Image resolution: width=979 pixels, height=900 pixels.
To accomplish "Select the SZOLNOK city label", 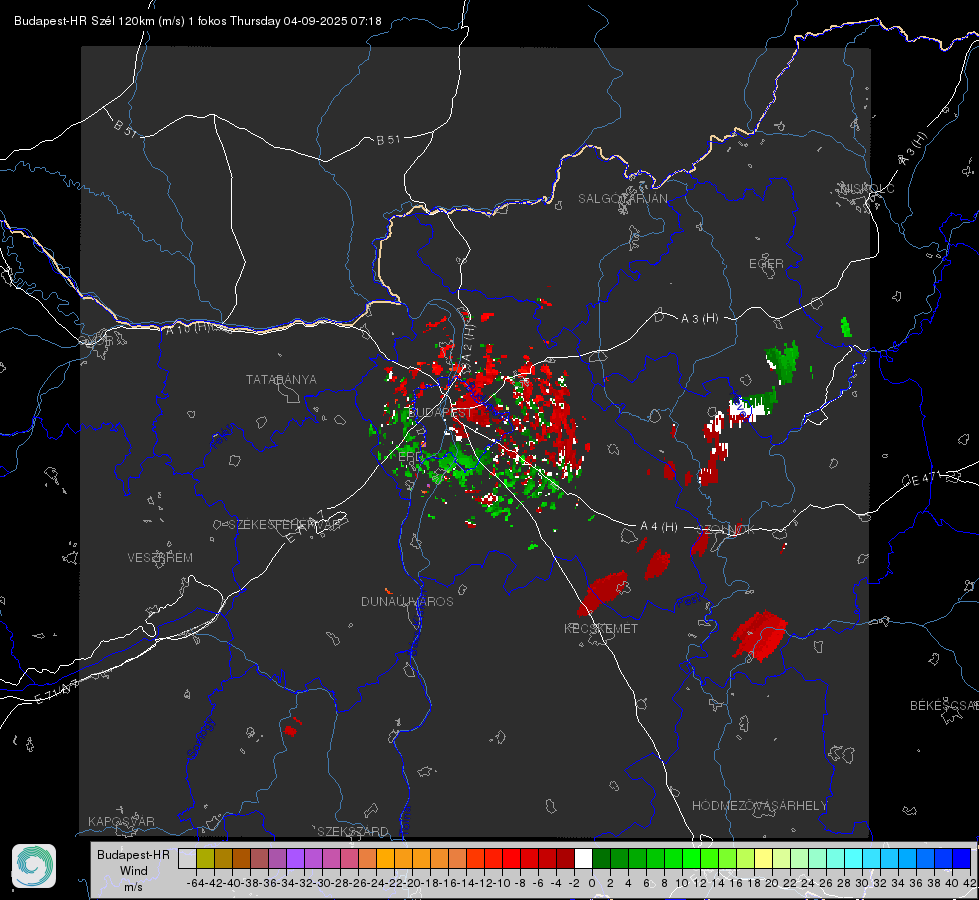I will 726,530.
